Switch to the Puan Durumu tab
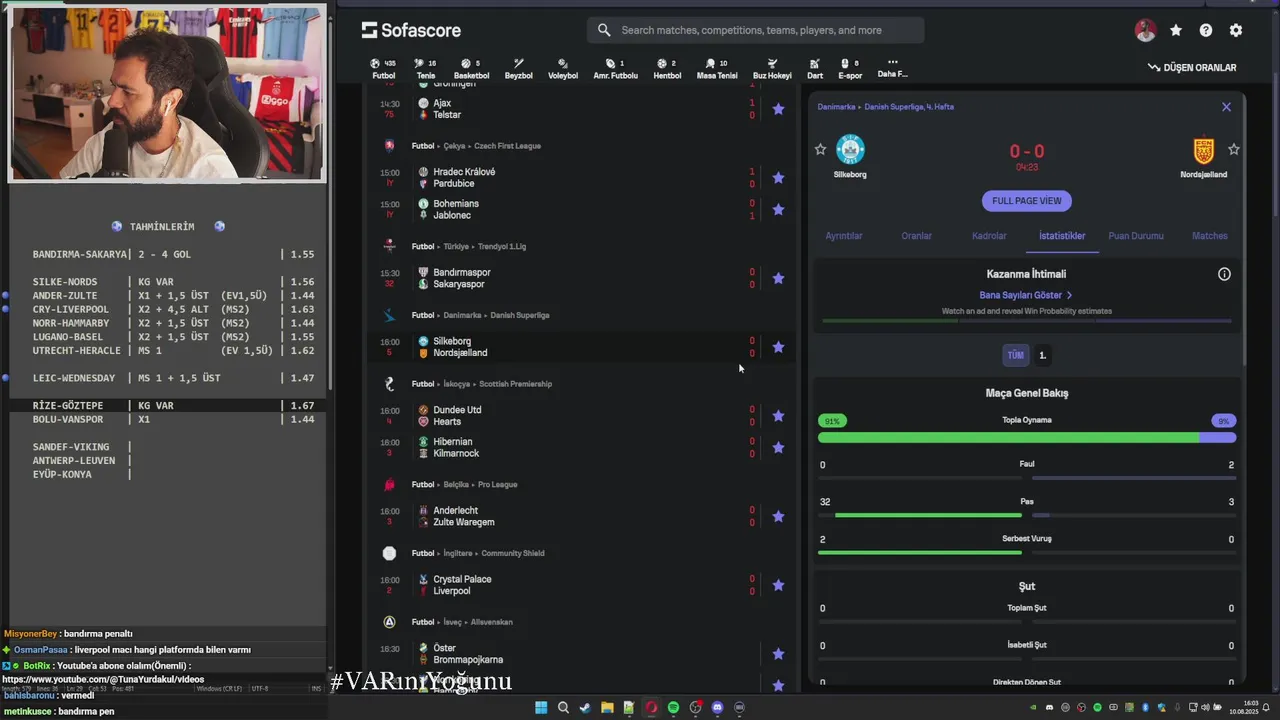 coord(1136,236)
